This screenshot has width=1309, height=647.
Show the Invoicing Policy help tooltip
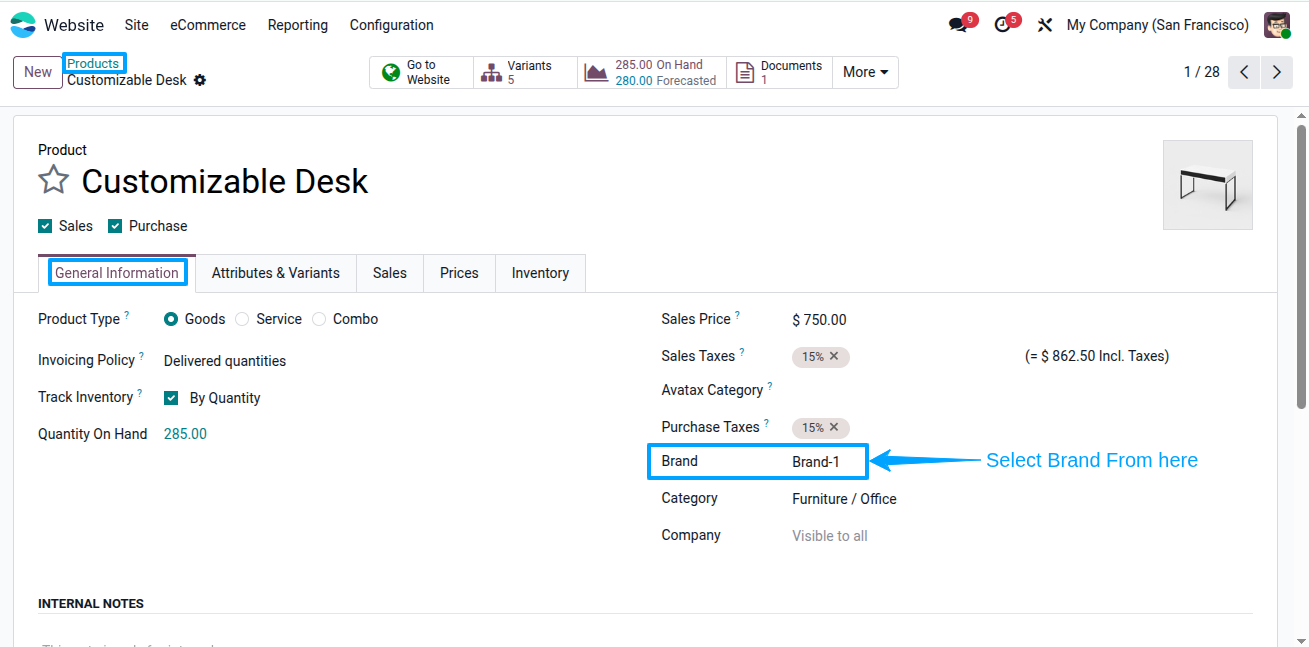pyautogui.click(x=142, y=356)
